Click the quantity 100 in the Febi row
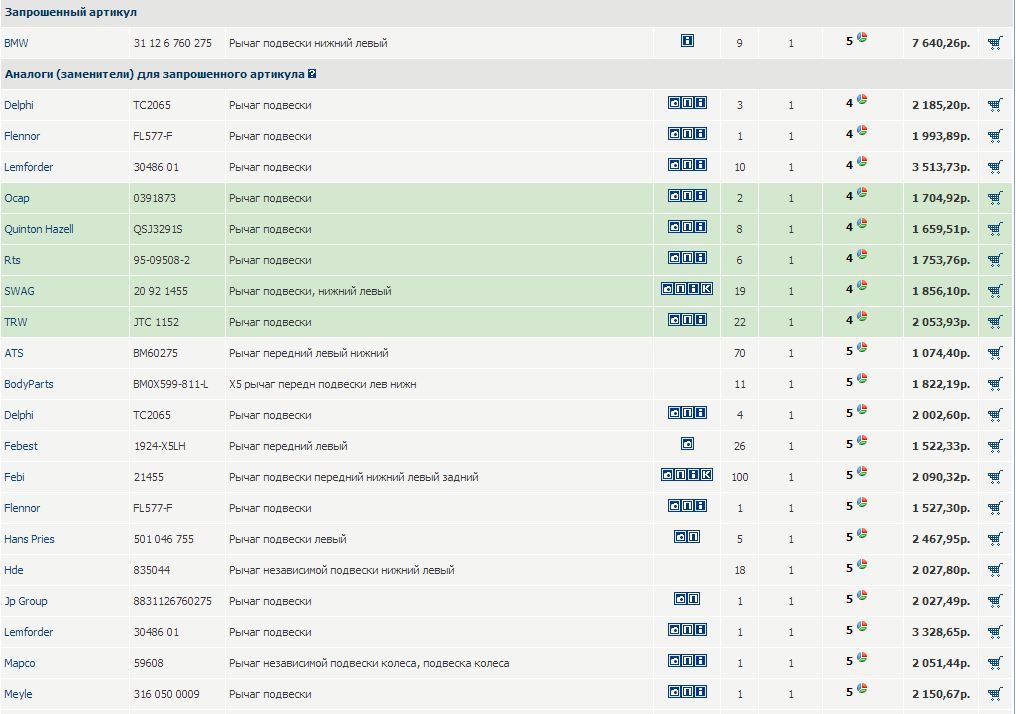The height and width of the screenshot is (714, 1016). pos(739,478)
